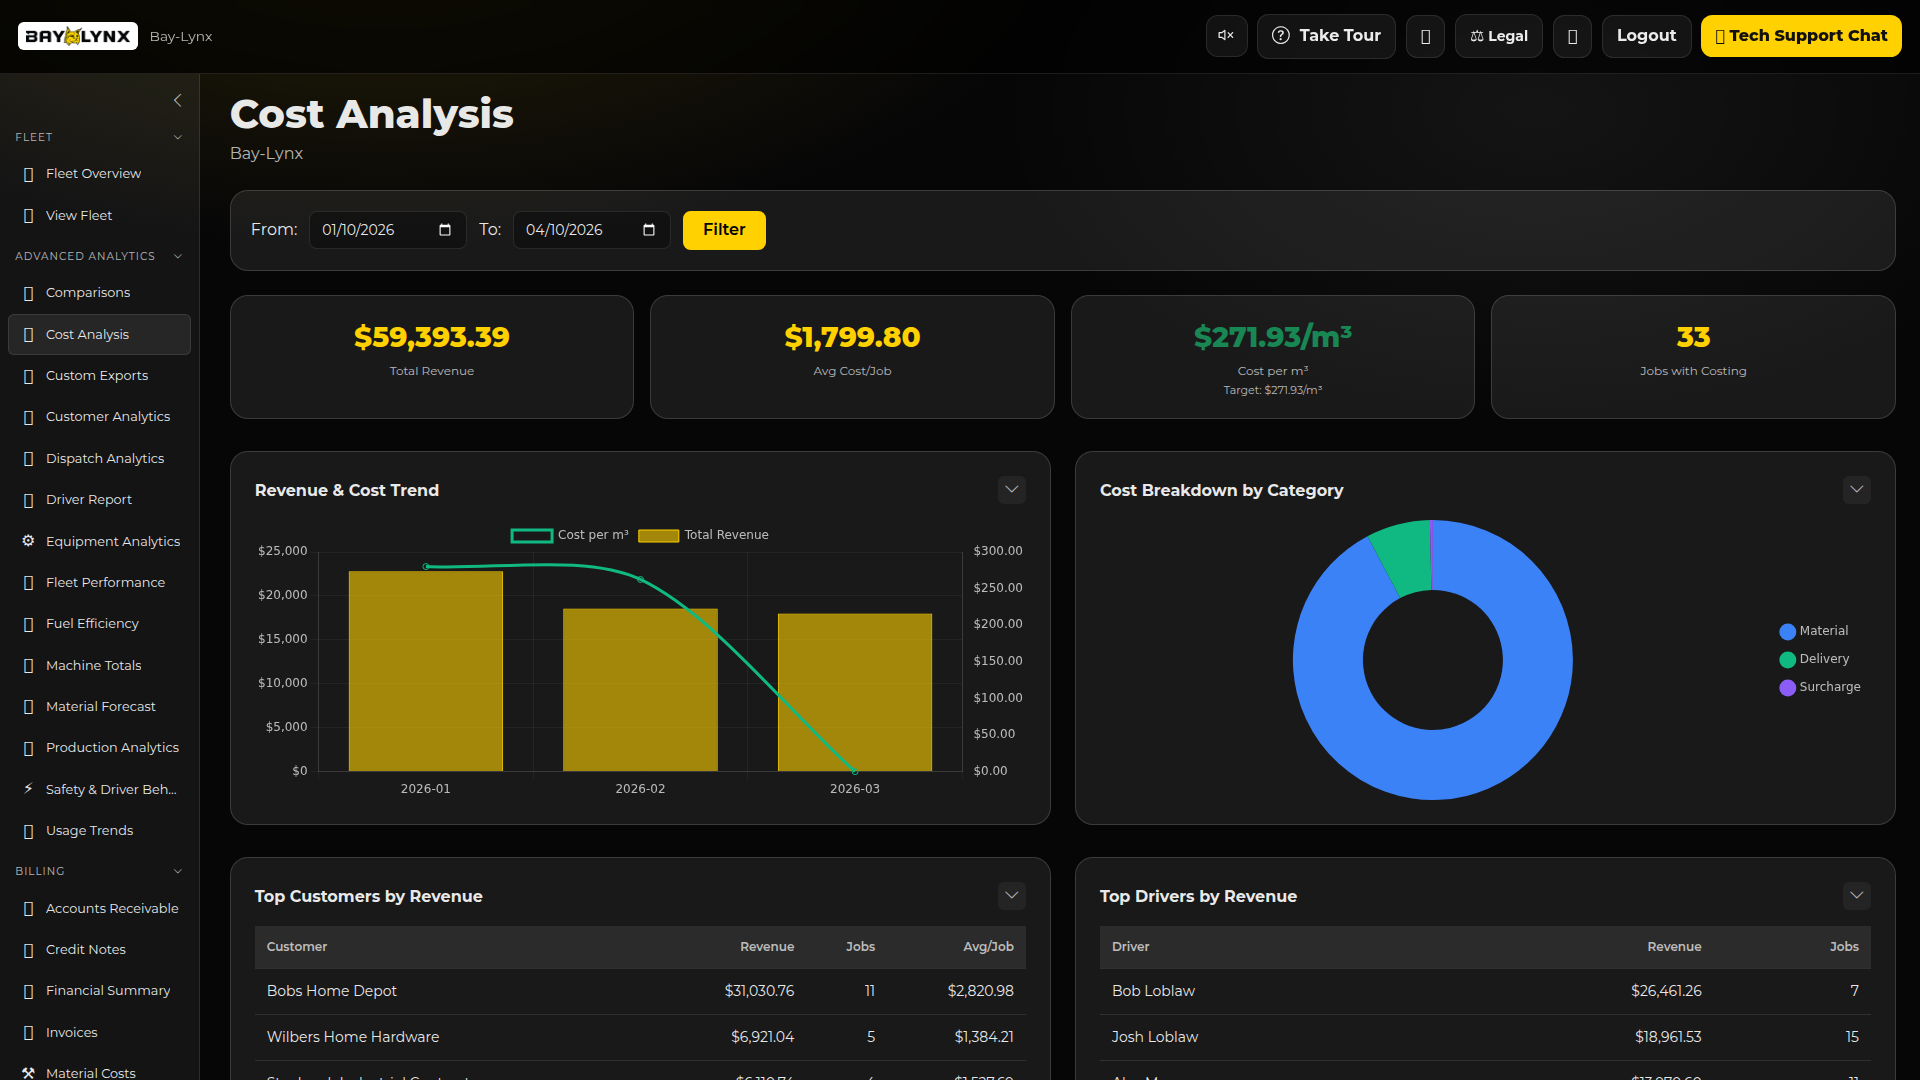Click the Logout button

(1646, 35)
